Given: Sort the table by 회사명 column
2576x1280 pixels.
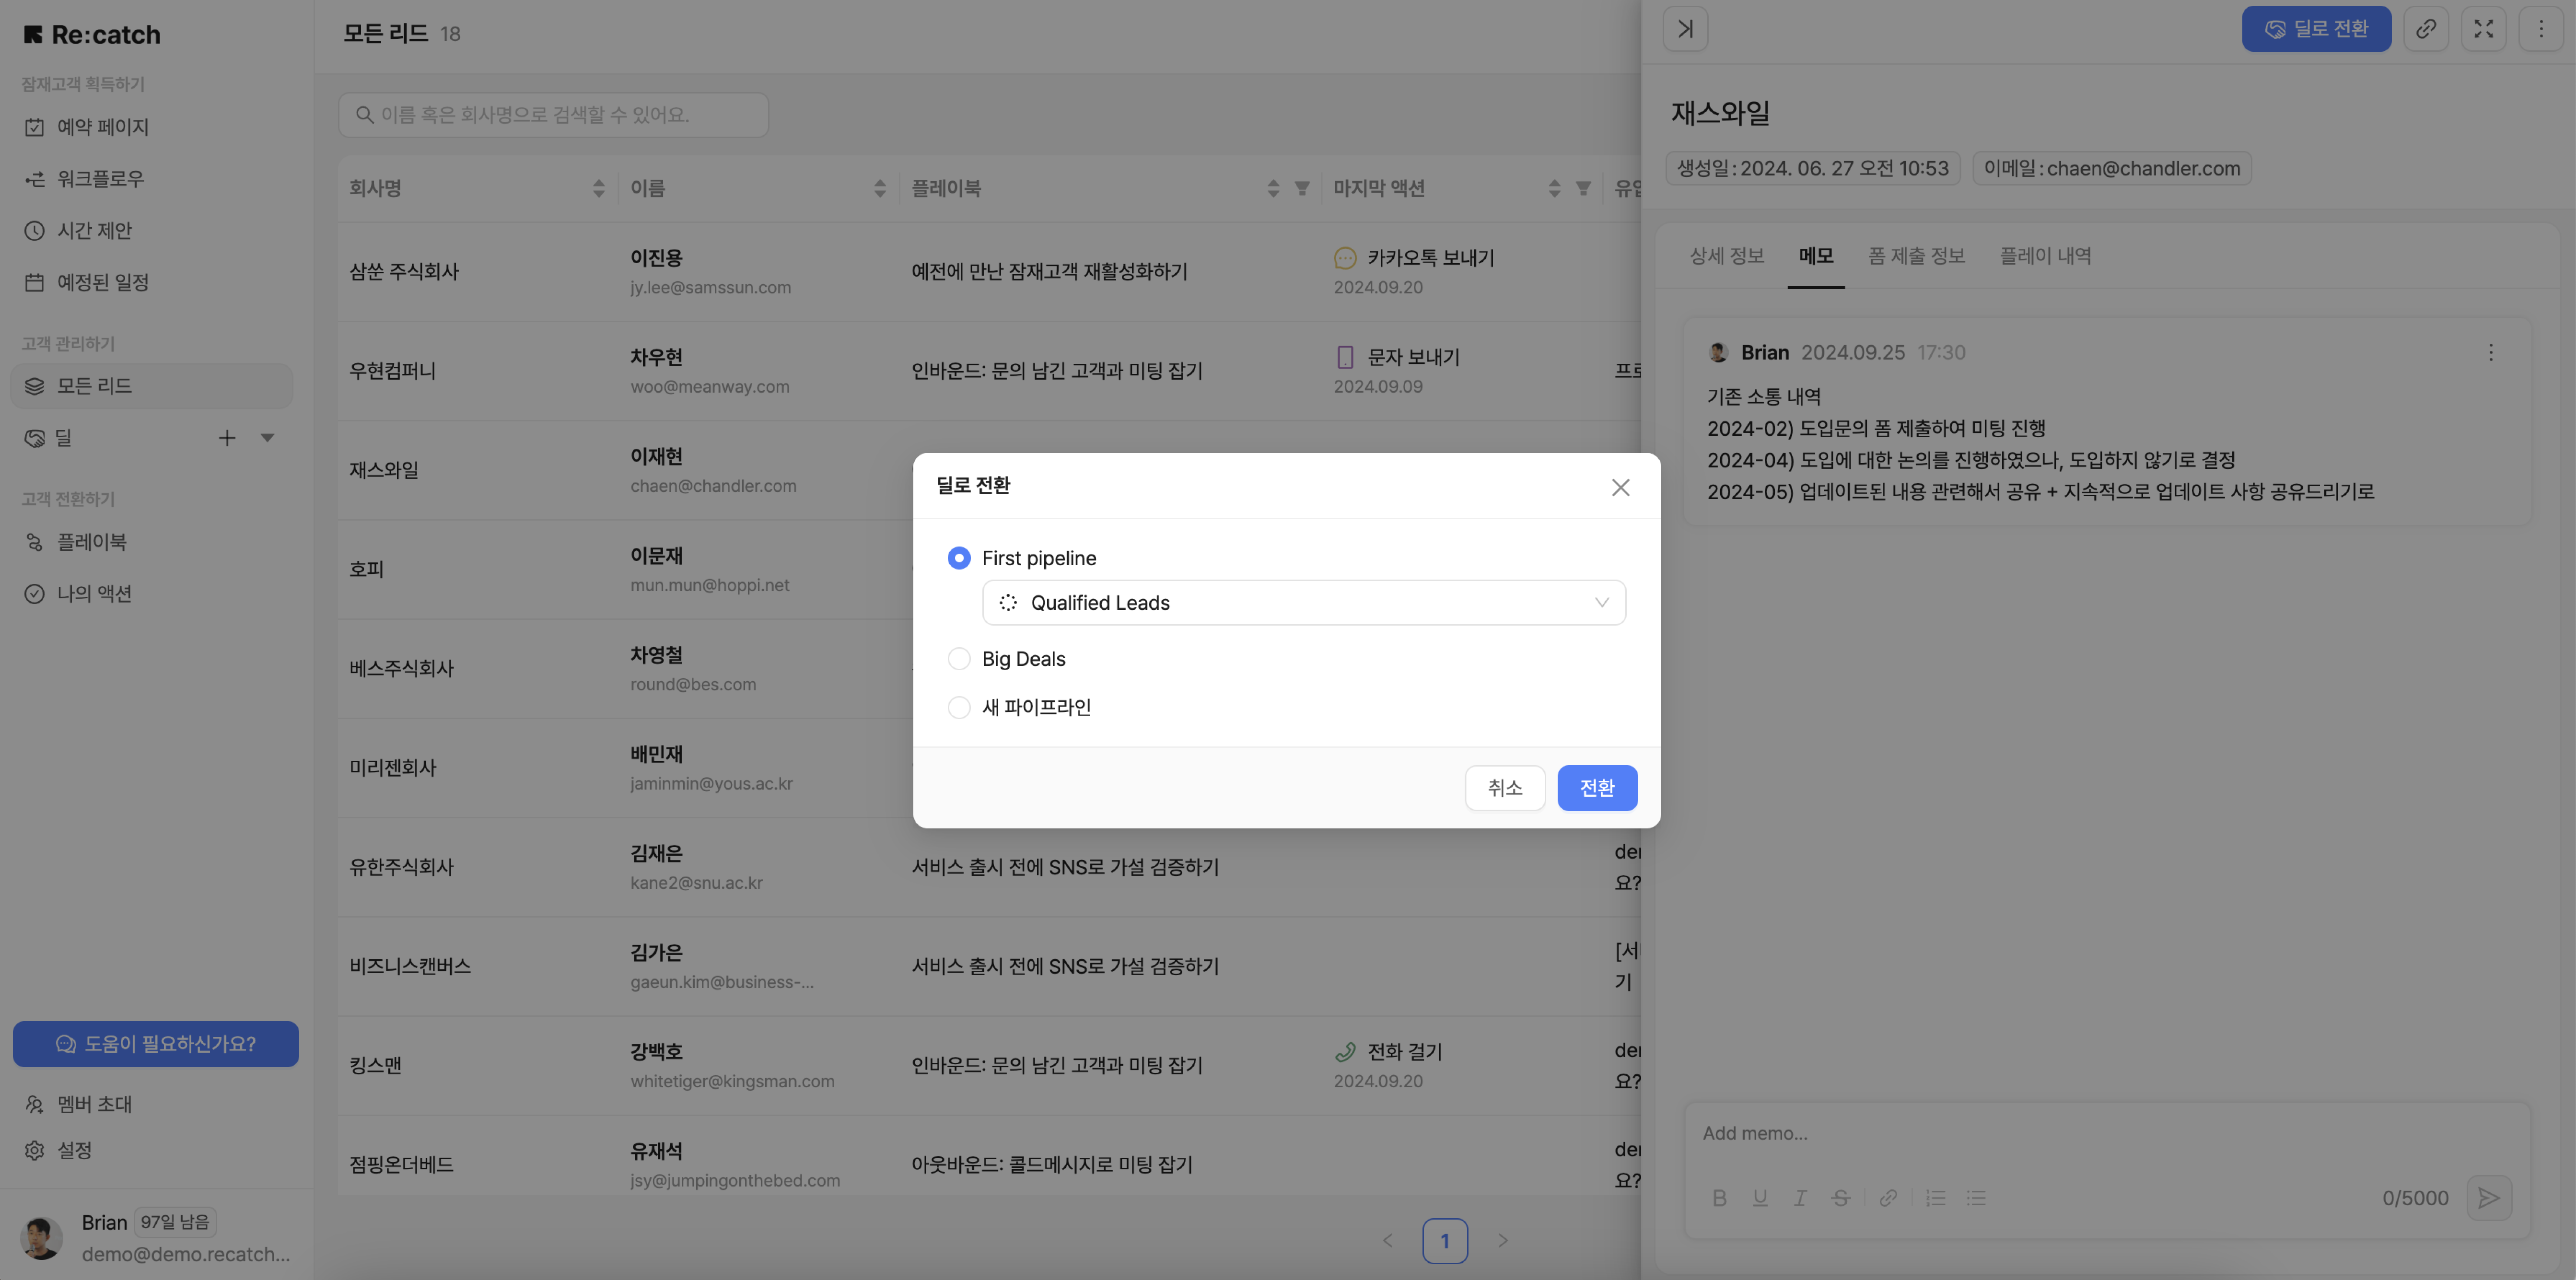Looking at the screenshot, I should click(x=598, y=188).
